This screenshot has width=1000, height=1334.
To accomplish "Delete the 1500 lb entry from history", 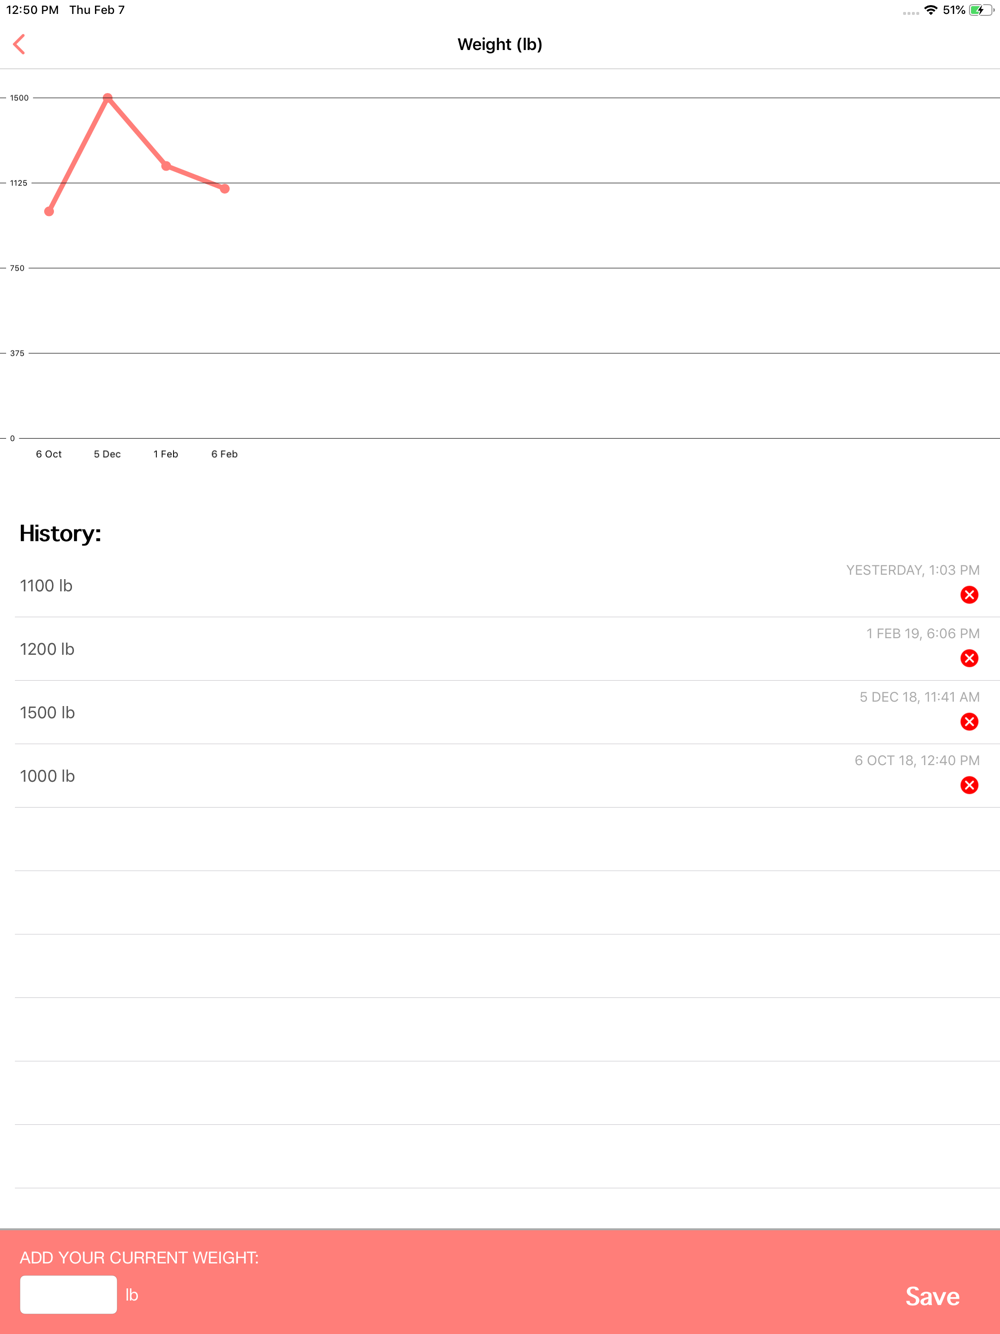I will click(969, 722).
